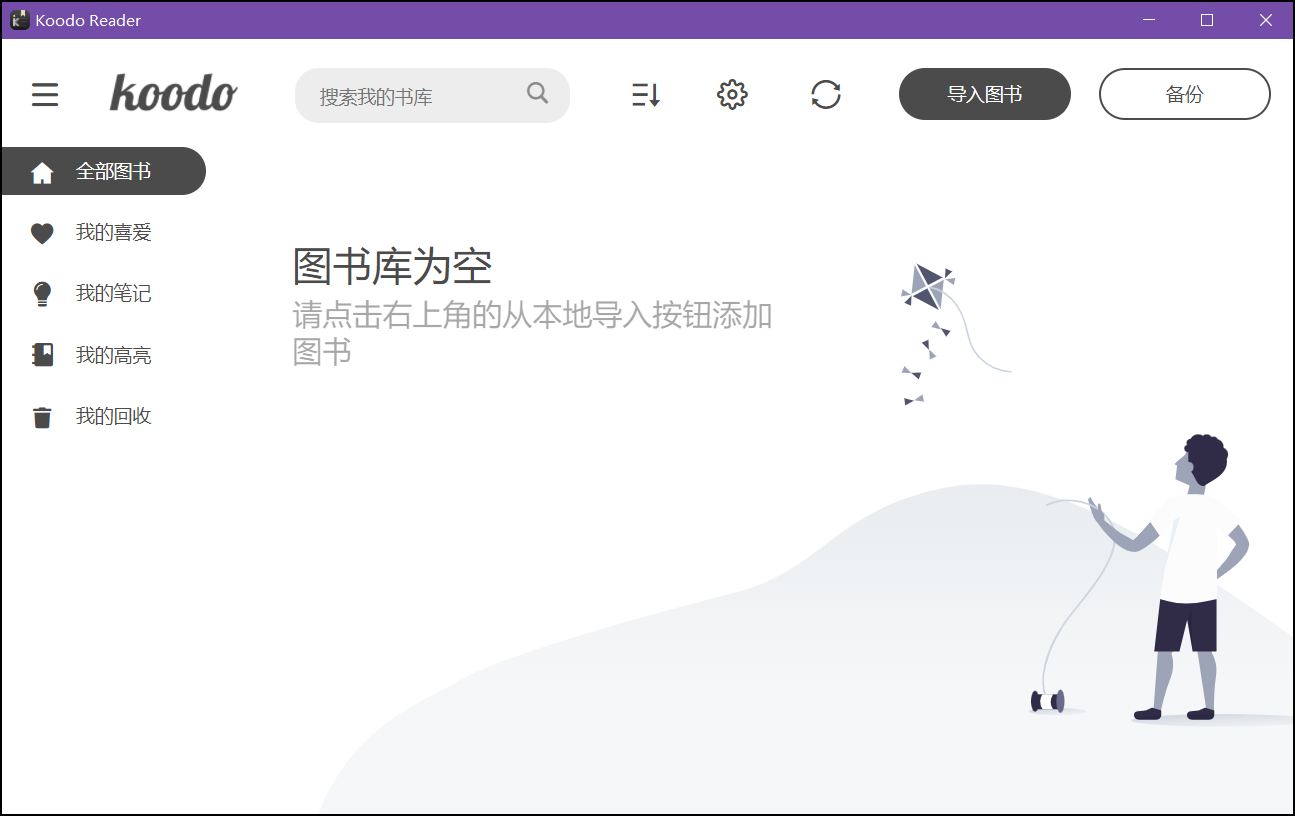Click the sync refresh icon

click(x=826, y=95)
